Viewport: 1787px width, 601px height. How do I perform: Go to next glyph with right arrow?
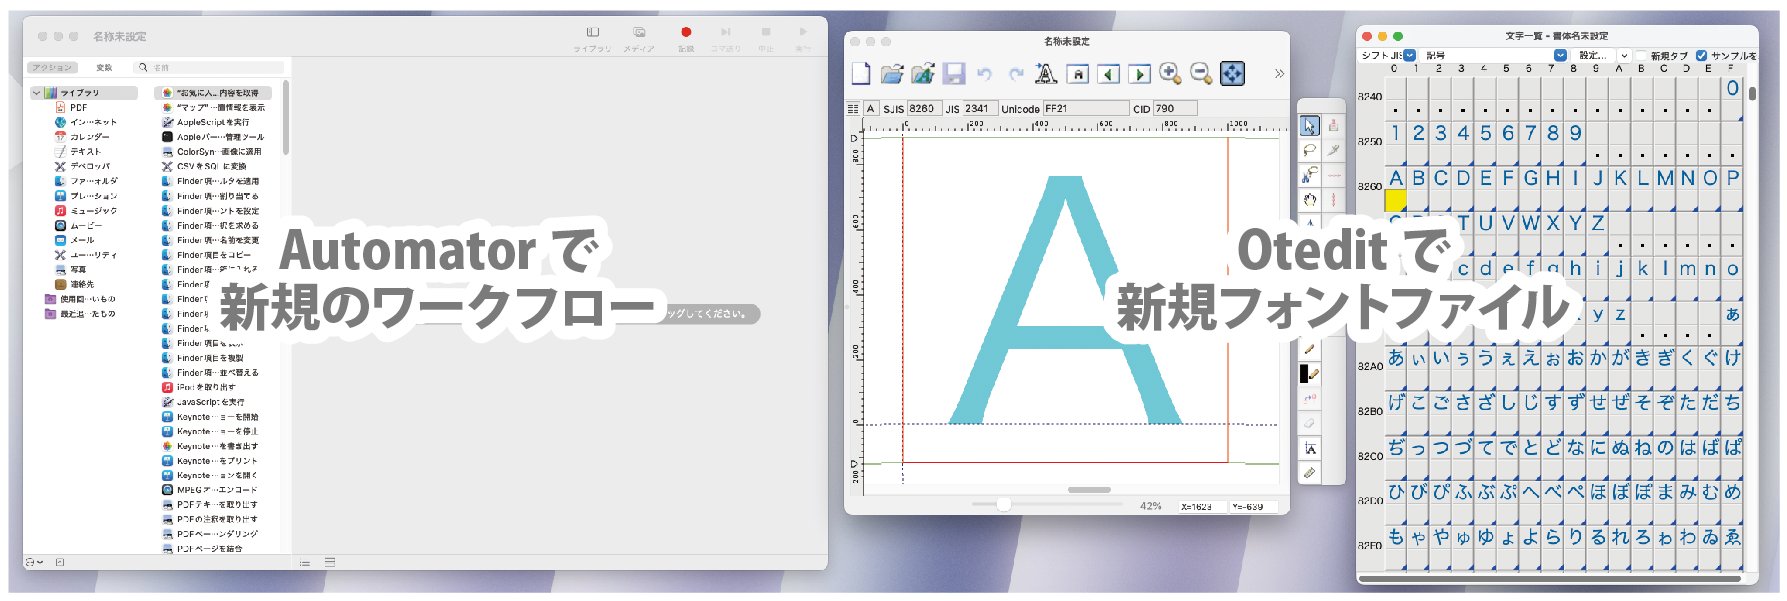click(x=1139, y=74)
